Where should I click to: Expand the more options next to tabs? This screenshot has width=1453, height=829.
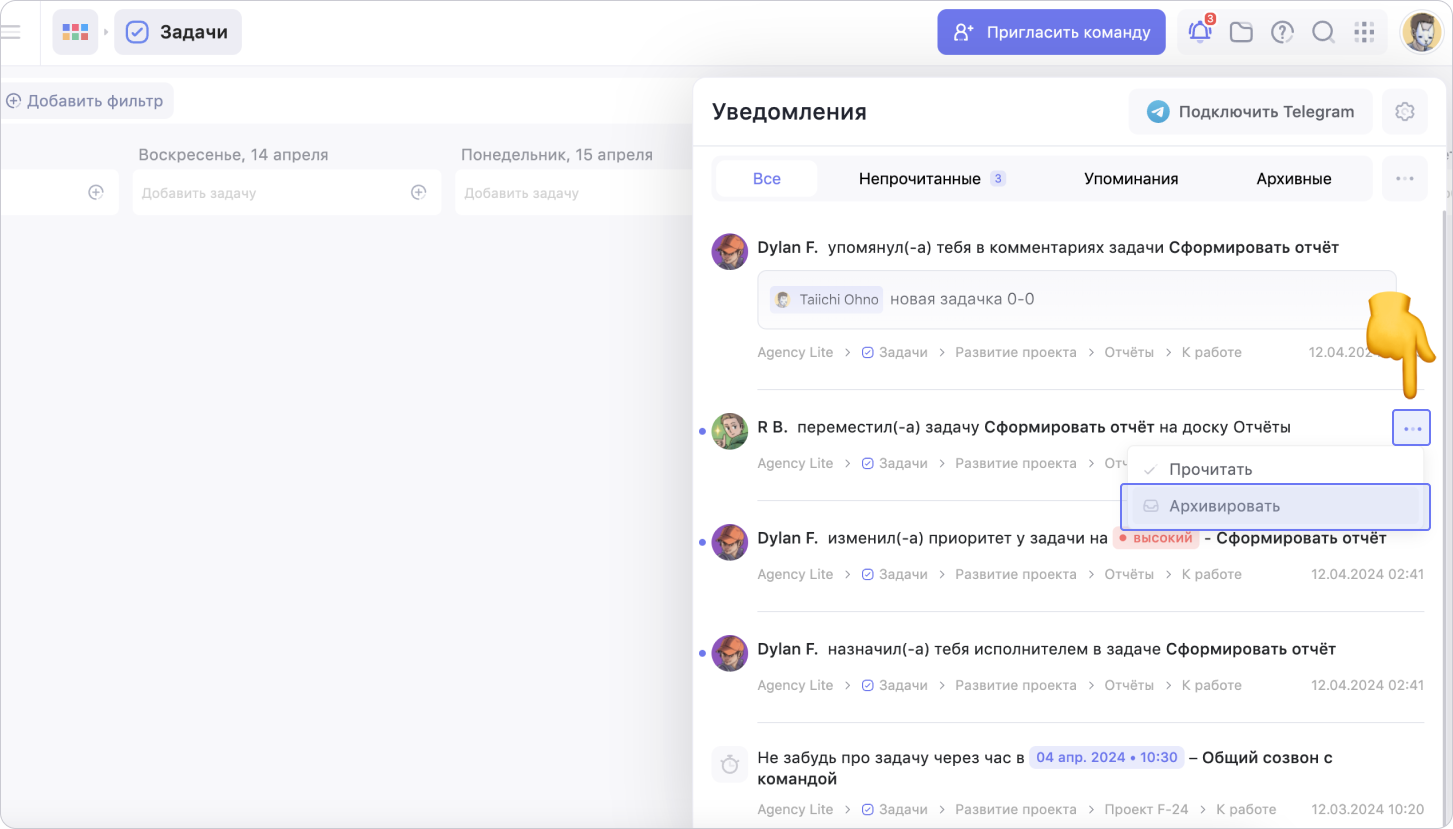1404,179
